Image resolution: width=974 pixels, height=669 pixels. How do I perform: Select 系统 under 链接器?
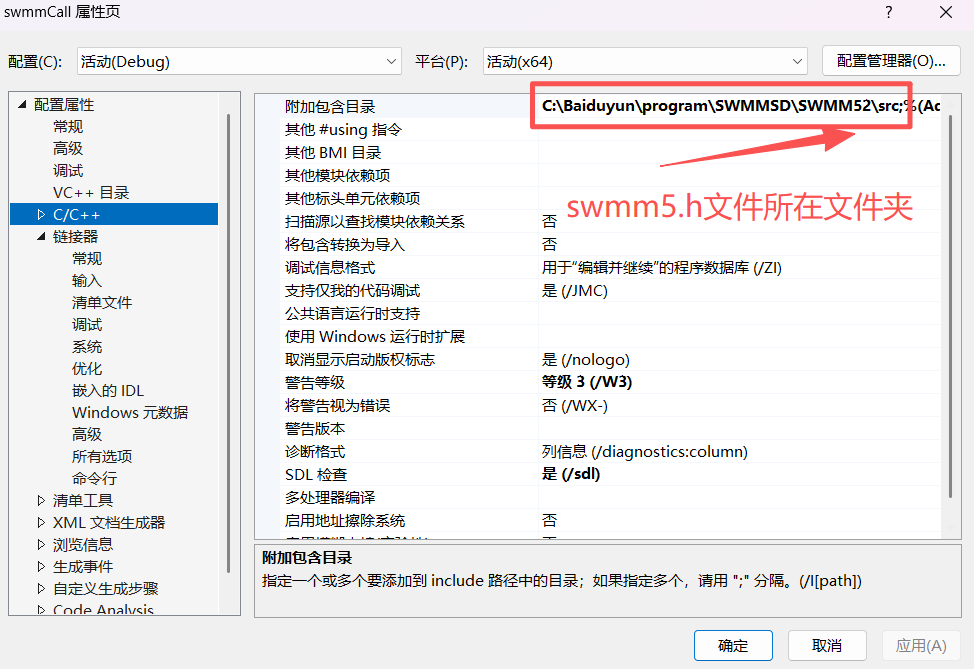pos(86,347)
